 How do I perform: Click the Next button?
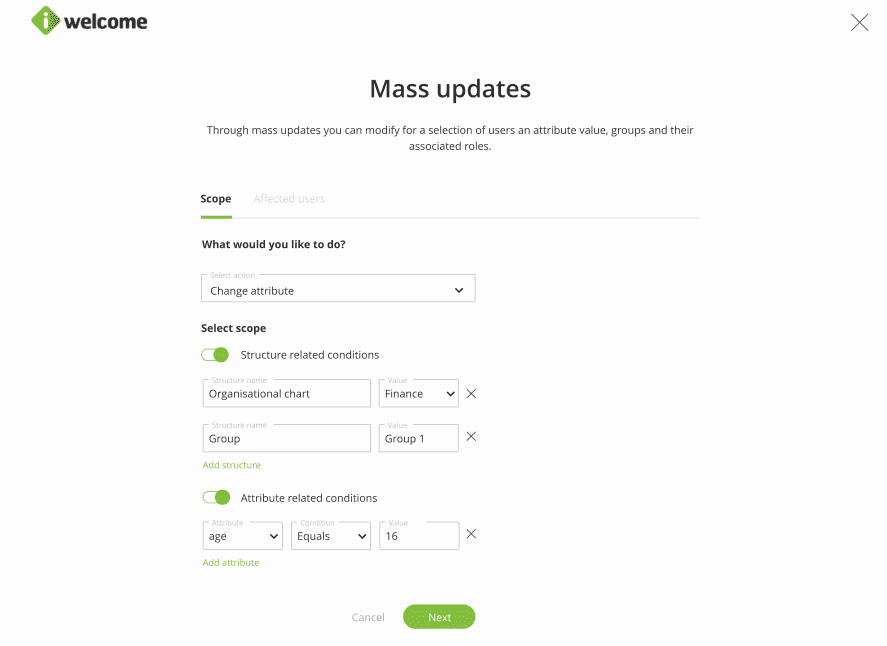pyautogui.click(x=439, y=617)
